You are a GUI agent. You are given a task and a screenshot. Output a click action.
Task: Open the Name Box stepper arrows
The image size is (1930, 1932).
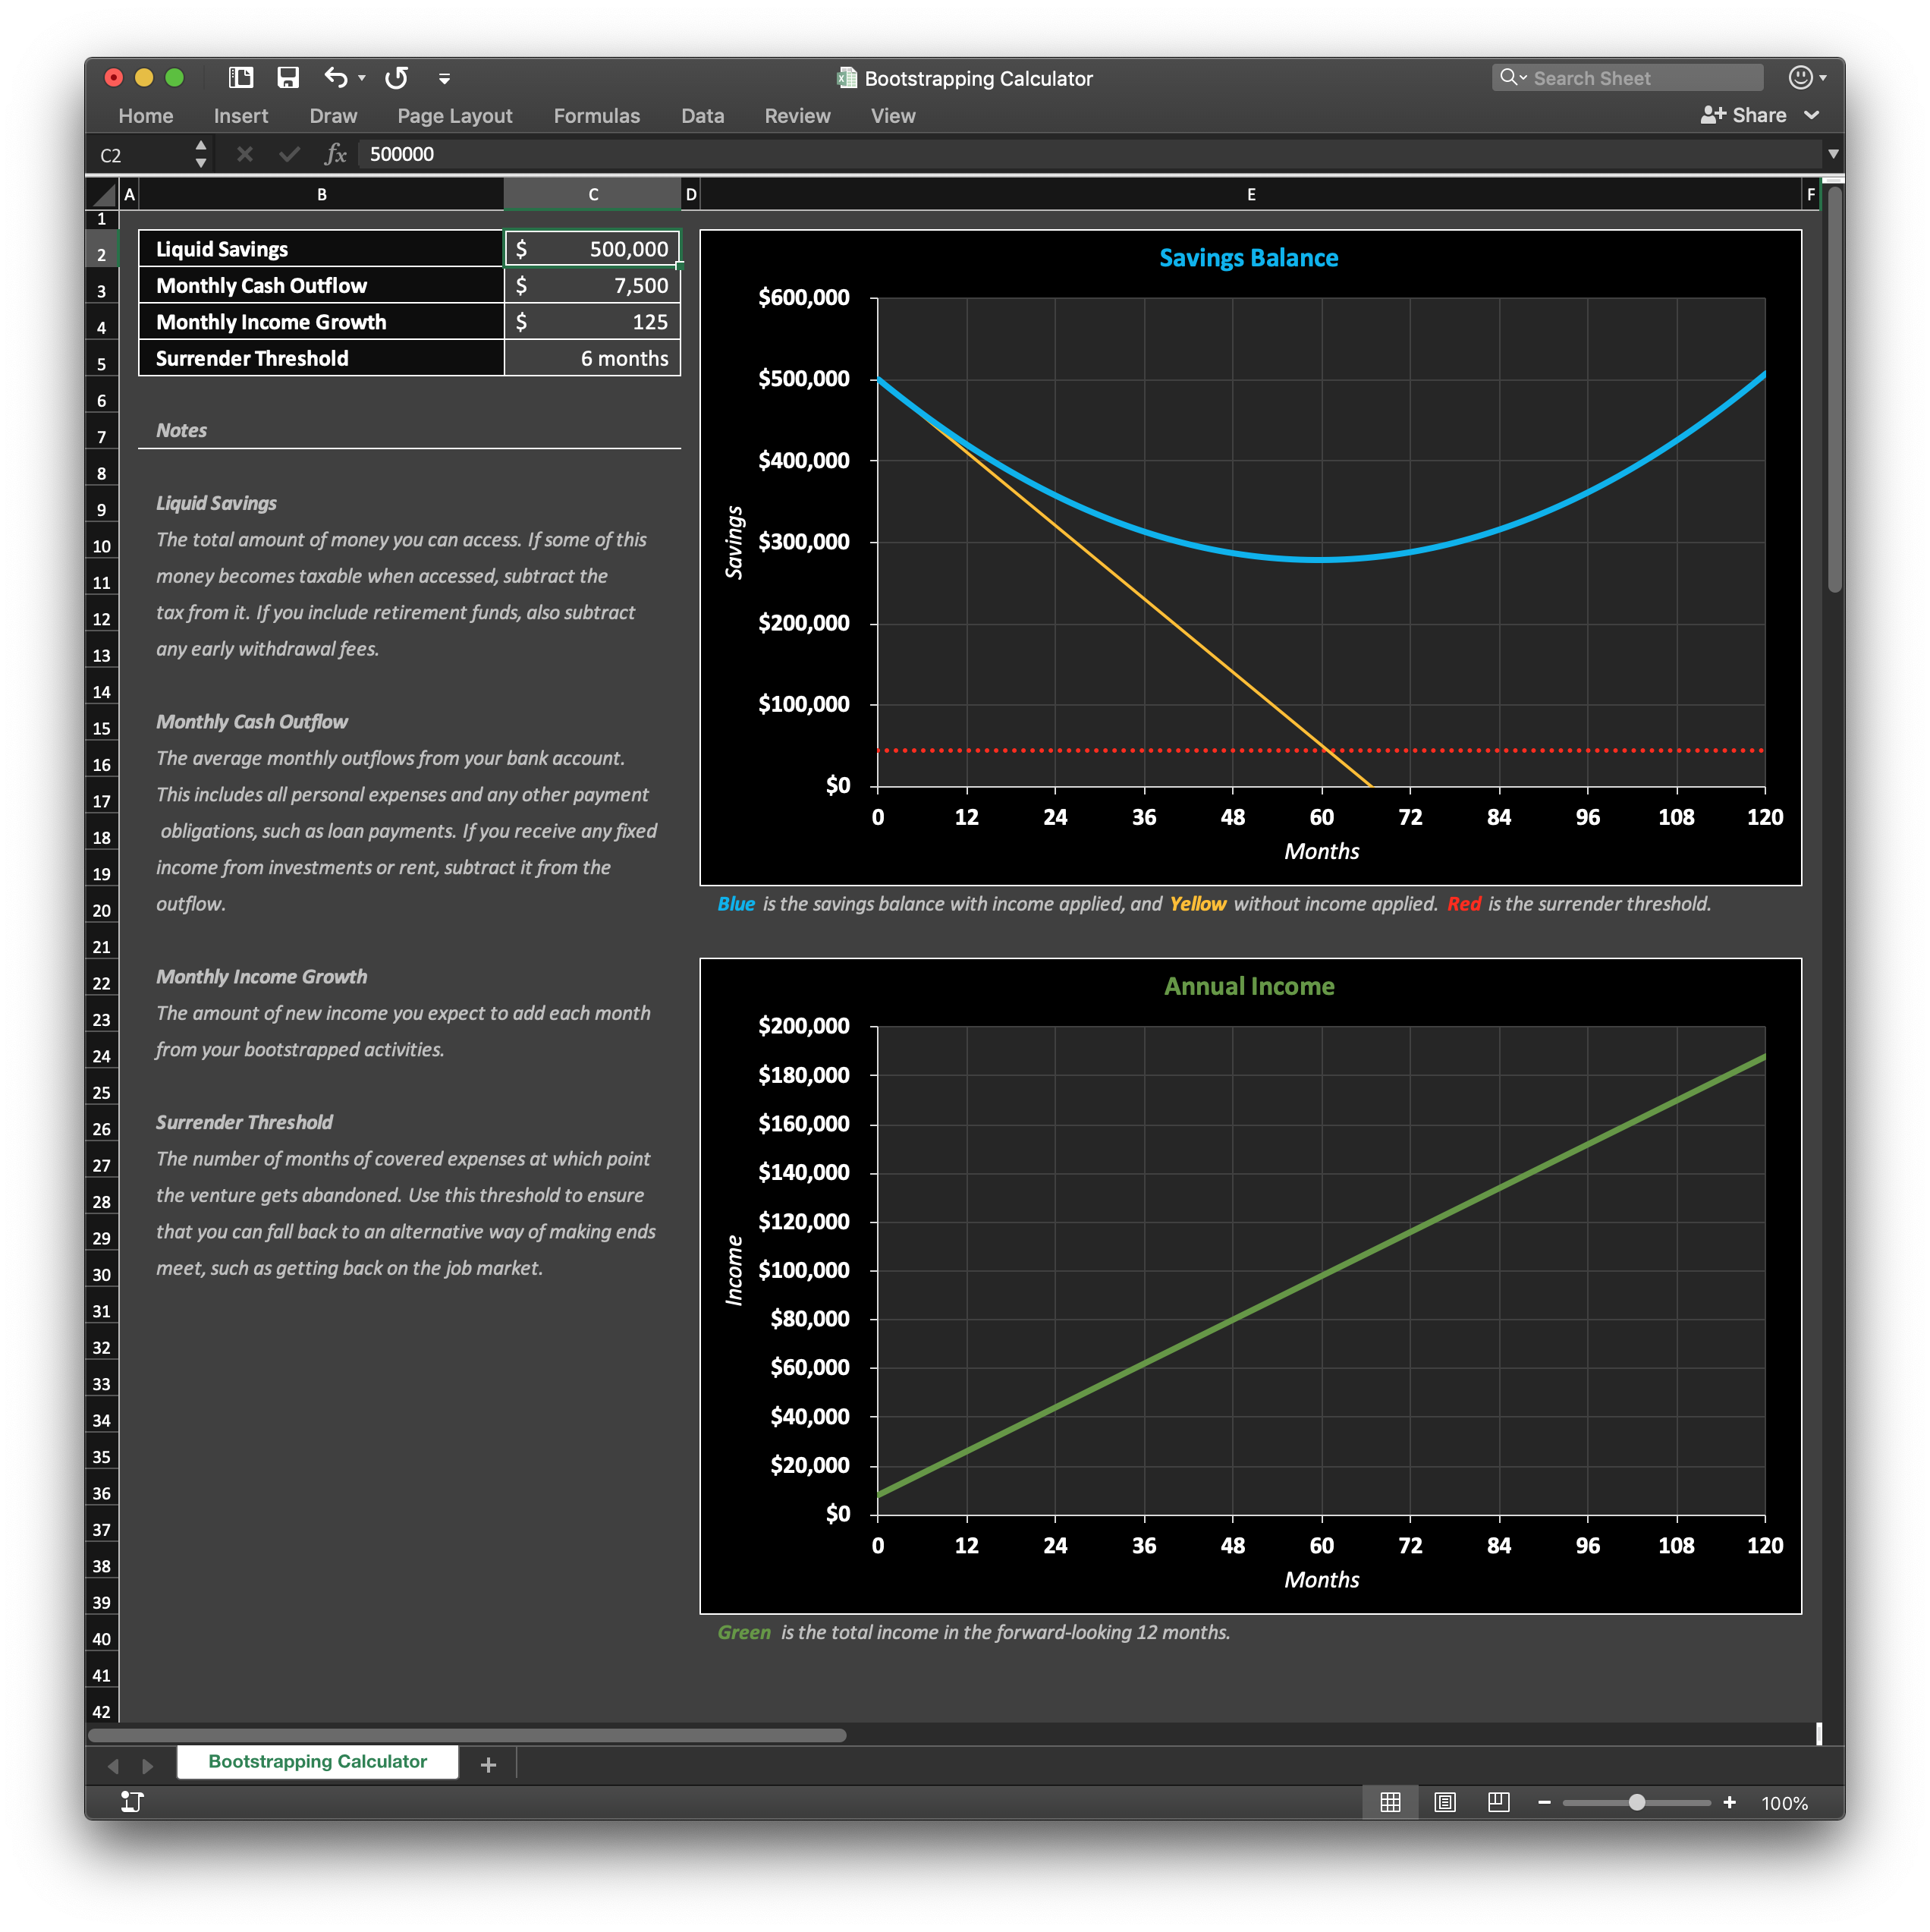(x=200, y=154)
